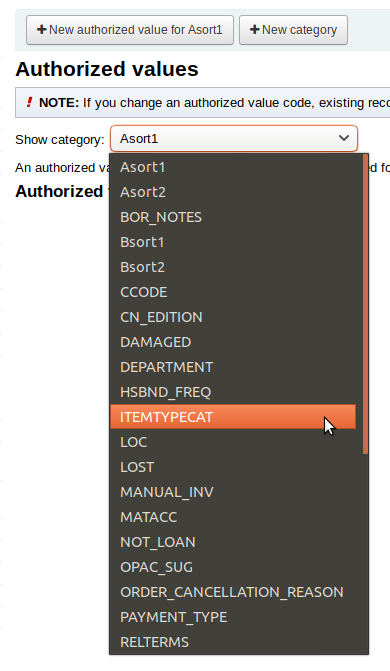Select the CCODE category option

tap(233, 292)
